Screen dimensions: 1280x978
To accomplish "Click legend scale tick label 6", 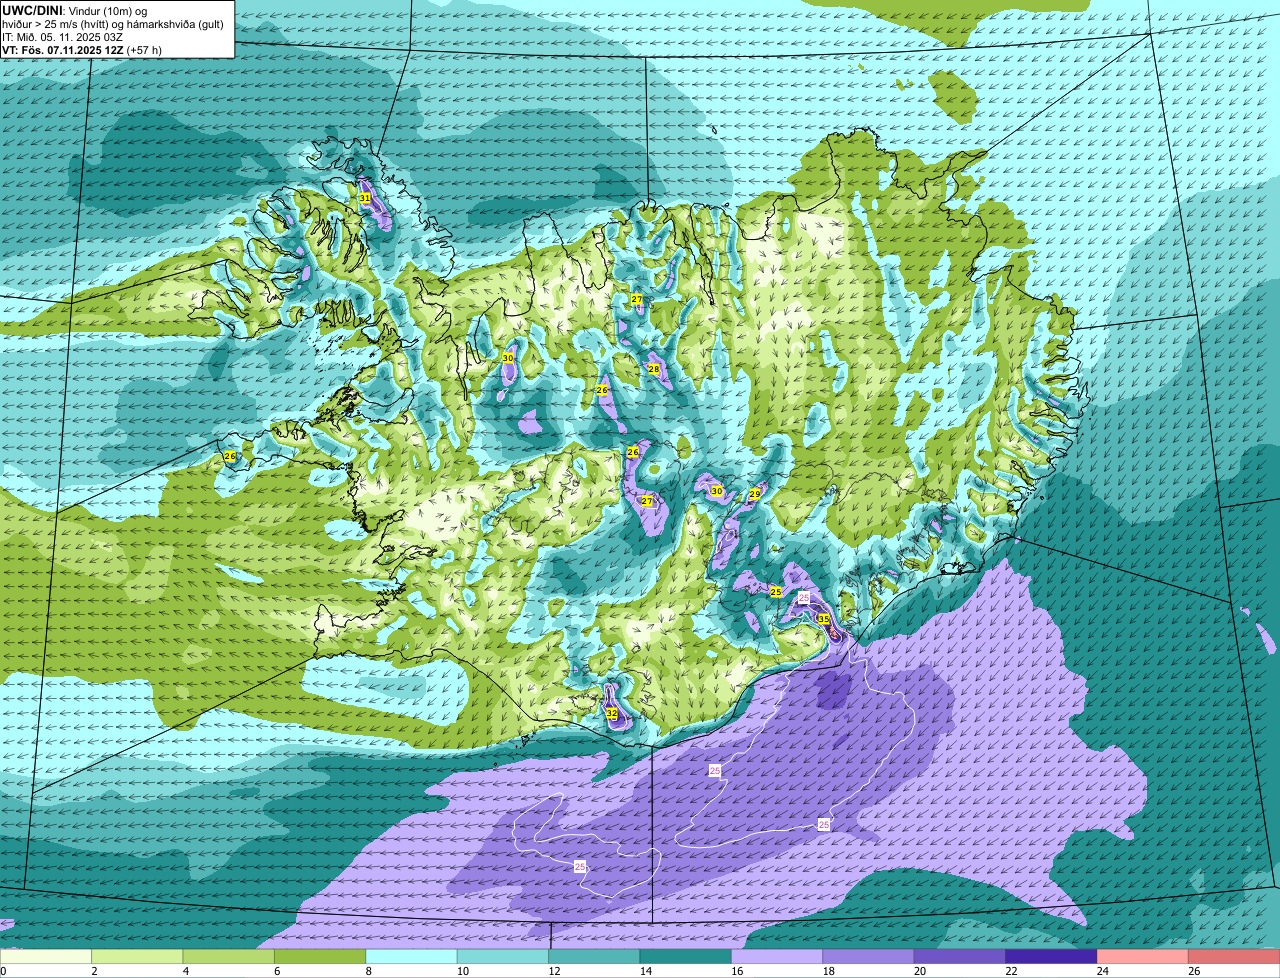I will click(276, 971).
